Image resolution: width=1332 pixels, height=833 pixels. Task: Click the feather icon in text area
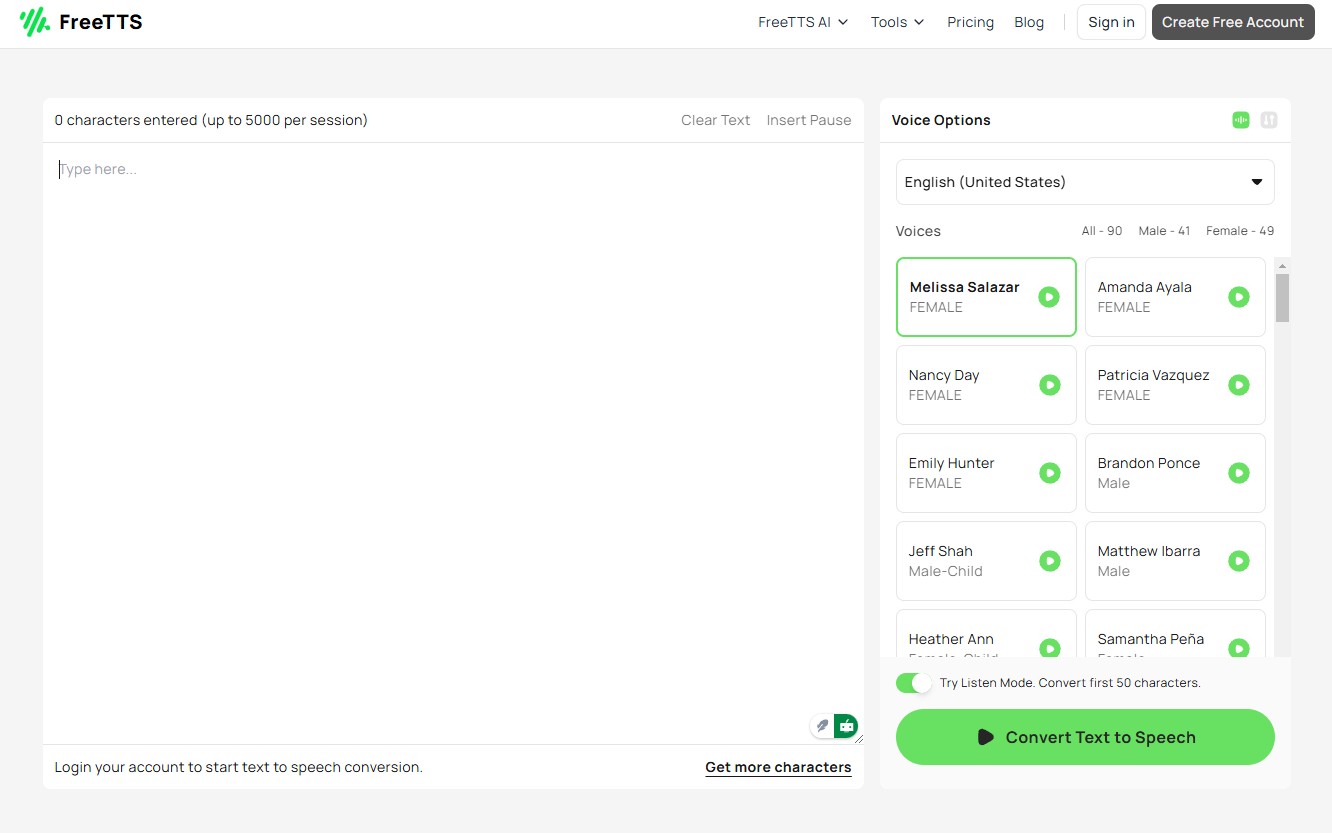[822, 726]
